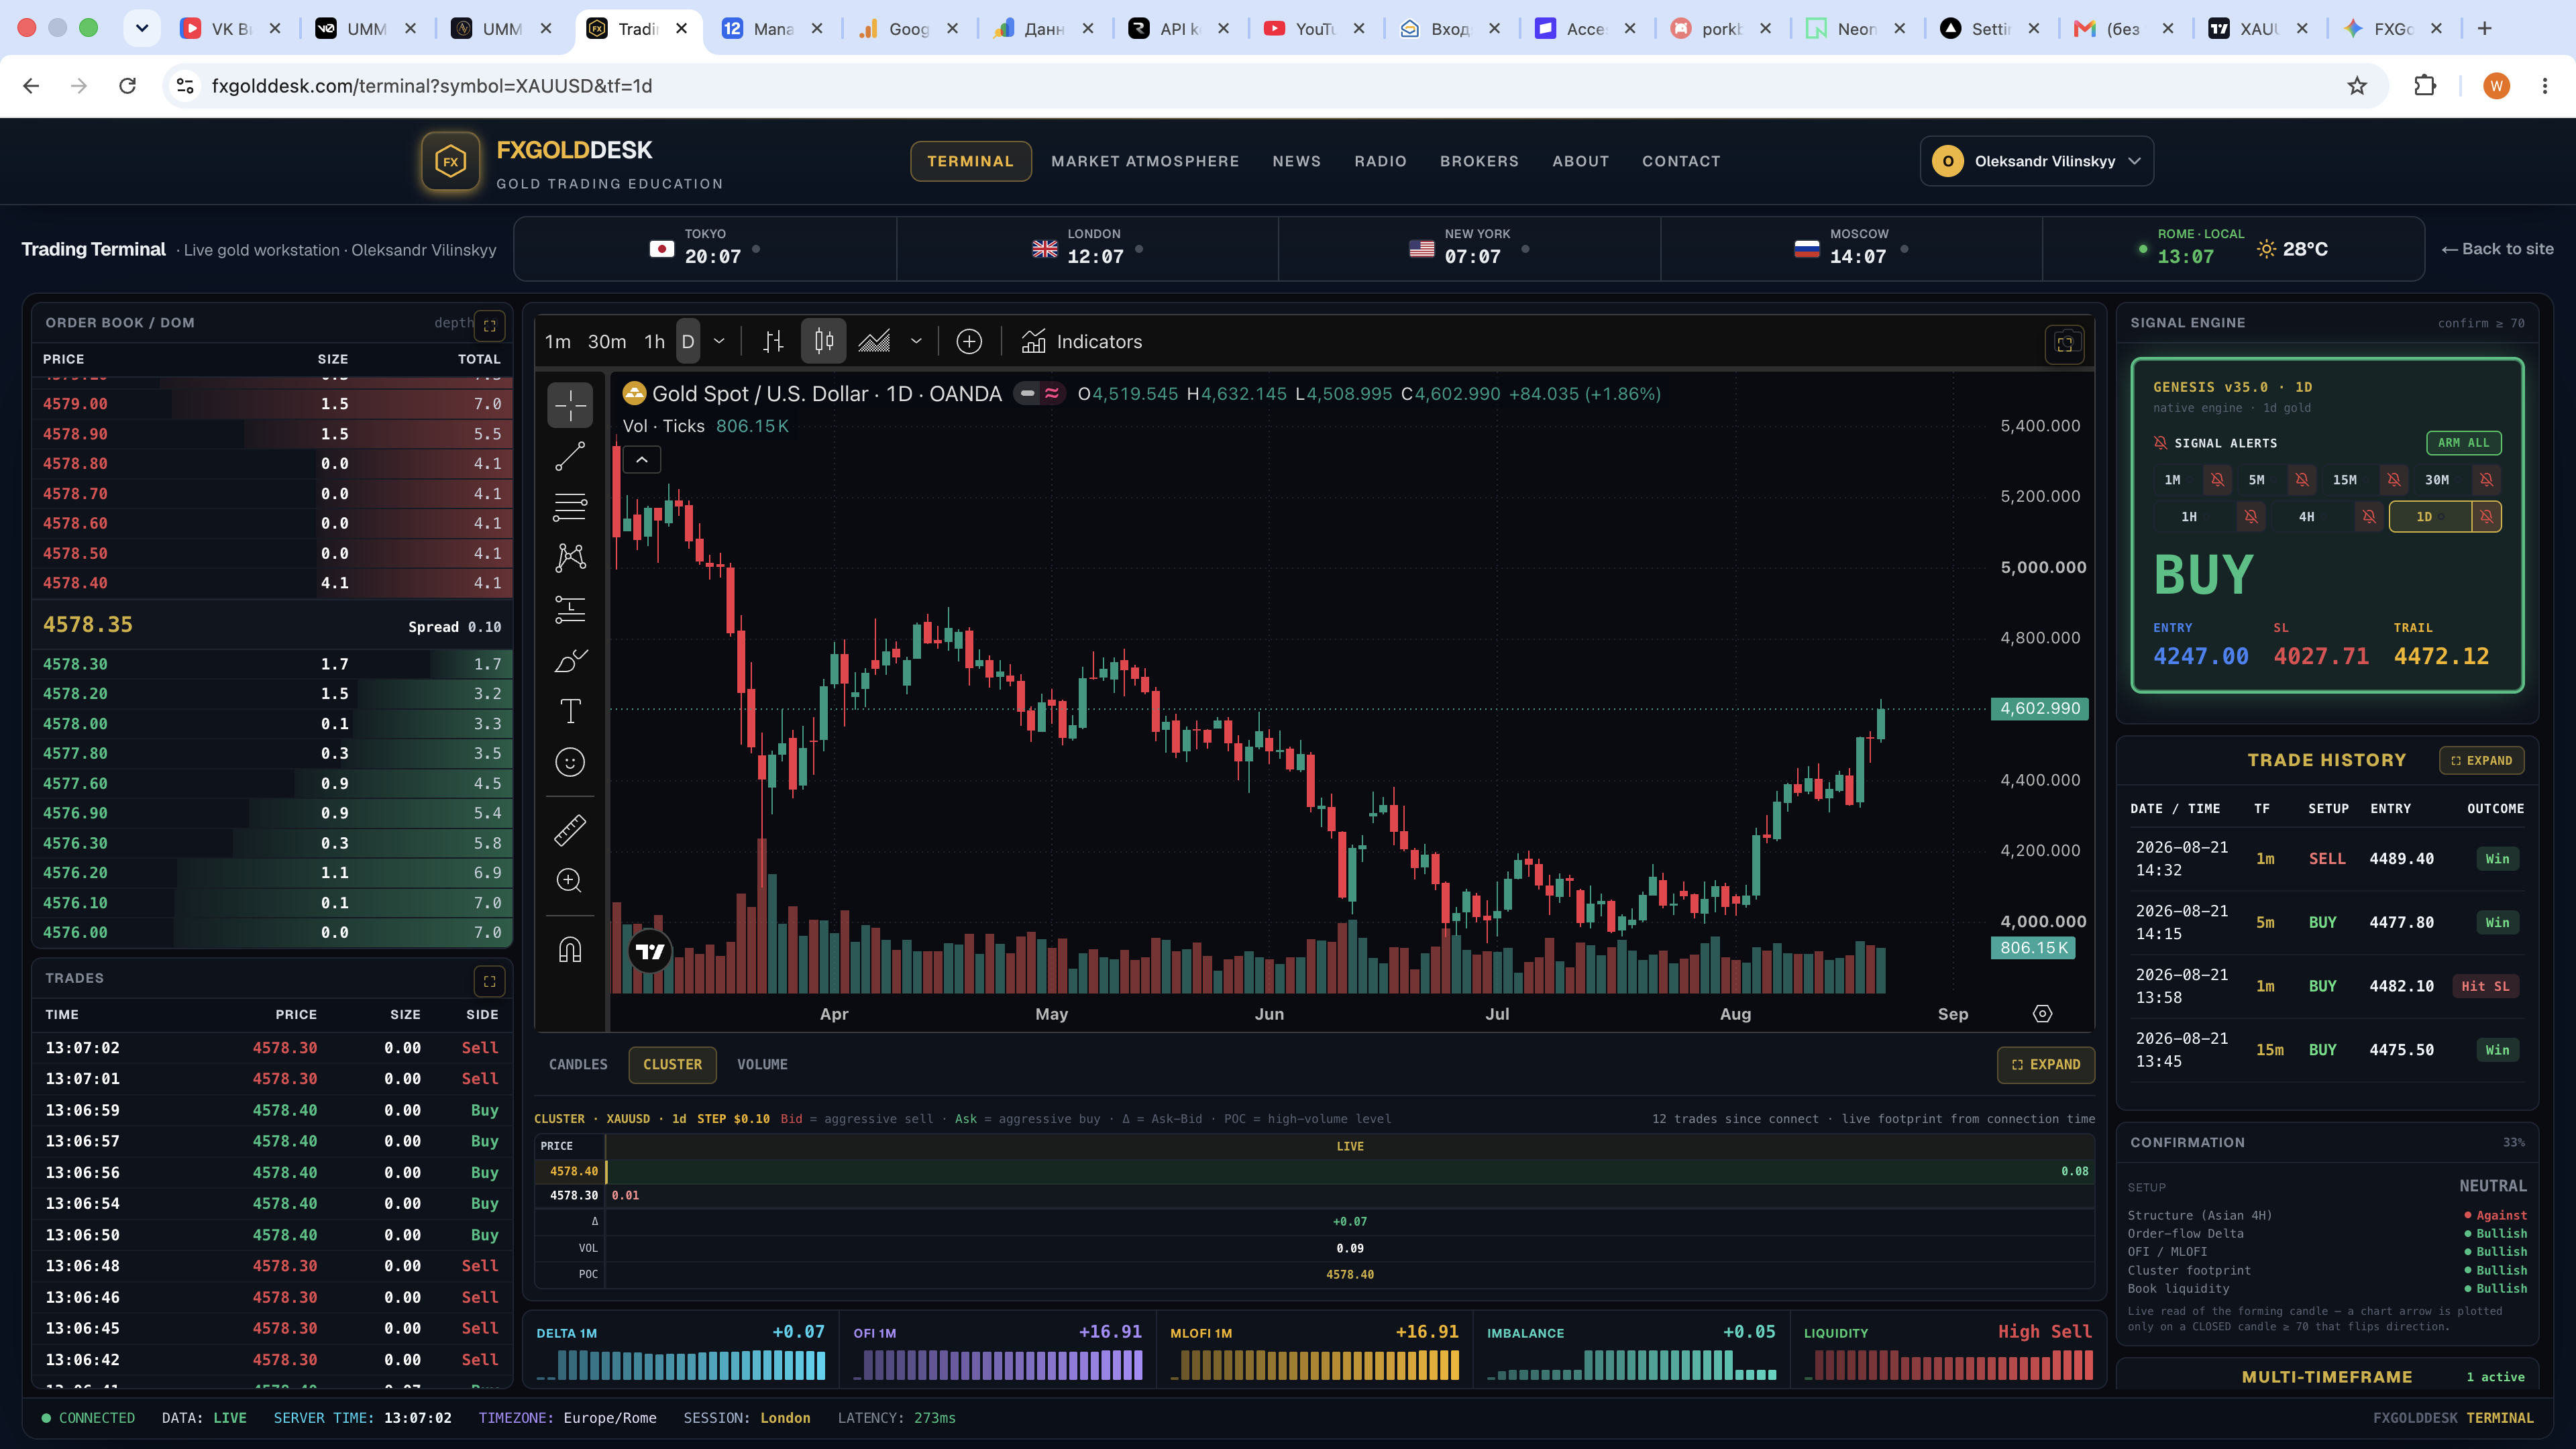The height and width of the screenshot is (1449, 2576).
Task: Toggle the 30M signal alert bell
Action: point(2486,480)
